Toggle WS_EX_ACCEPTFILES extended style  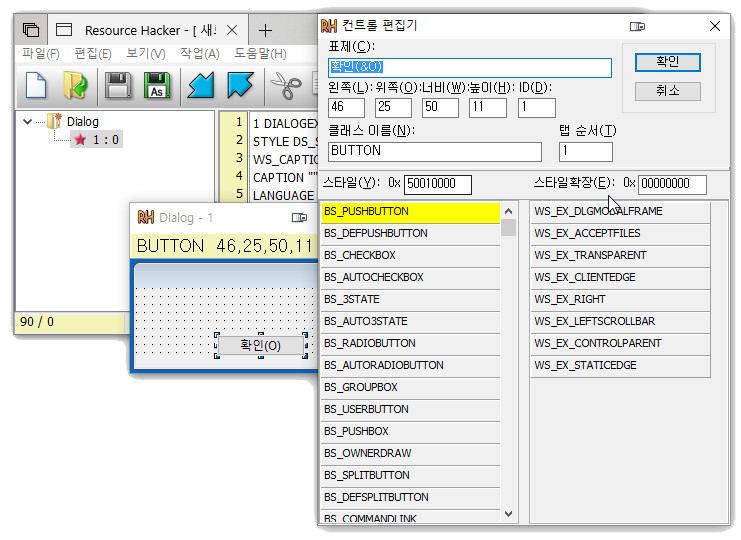tap(620, 233)
